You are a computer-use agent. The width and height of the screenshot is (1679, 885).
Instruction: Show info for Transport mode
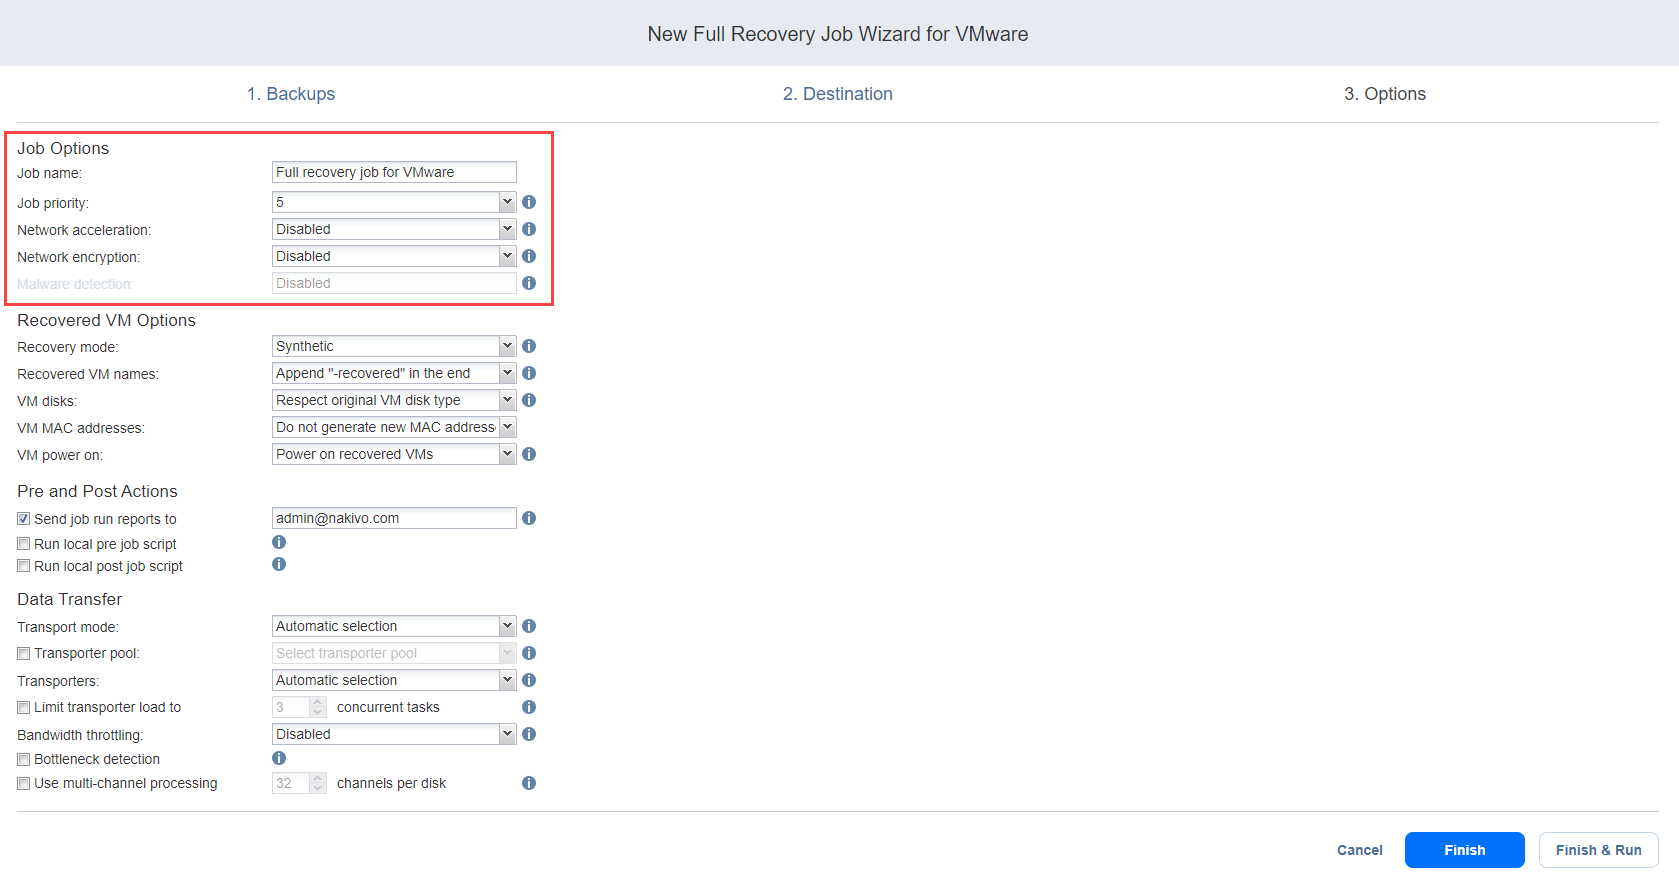click(x=529, y=626)
